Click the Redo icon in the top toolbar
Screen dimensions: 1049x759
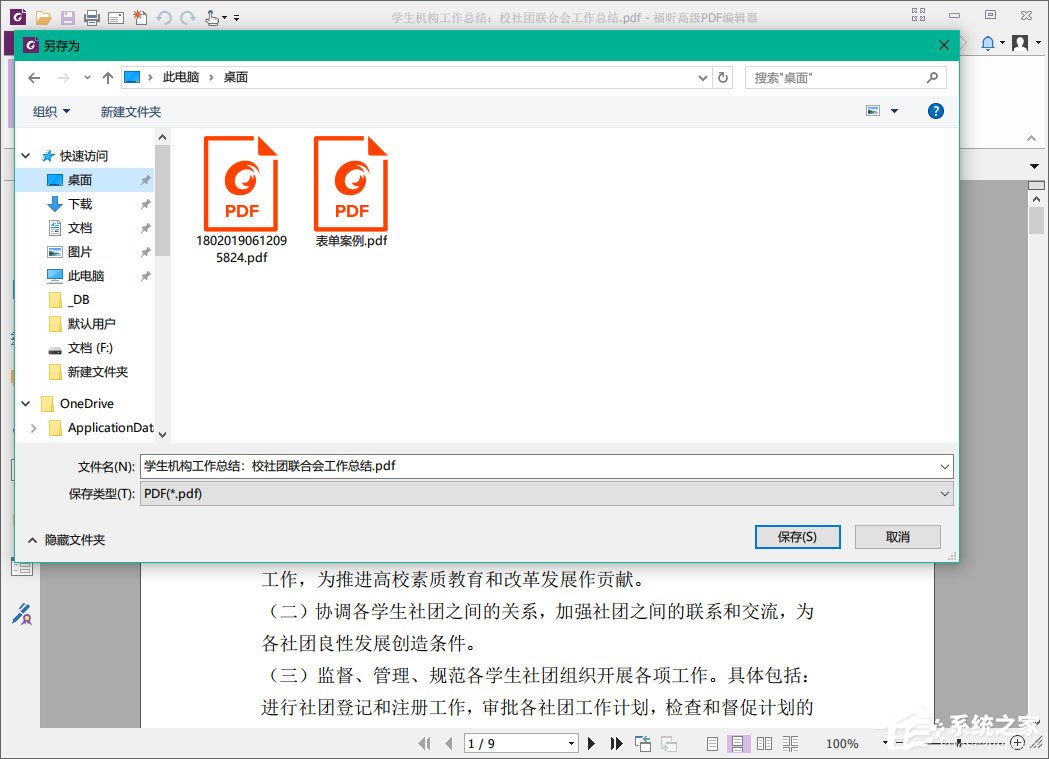[188, 17]
